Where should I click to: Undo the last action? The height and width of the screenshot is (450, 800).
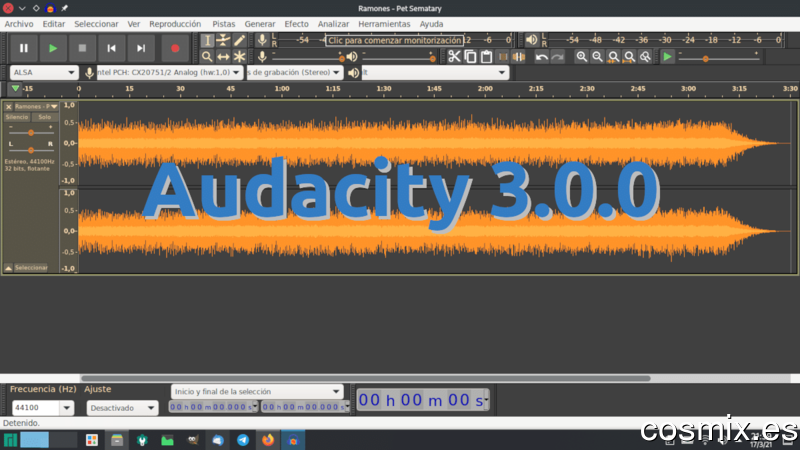coord(542,57)
